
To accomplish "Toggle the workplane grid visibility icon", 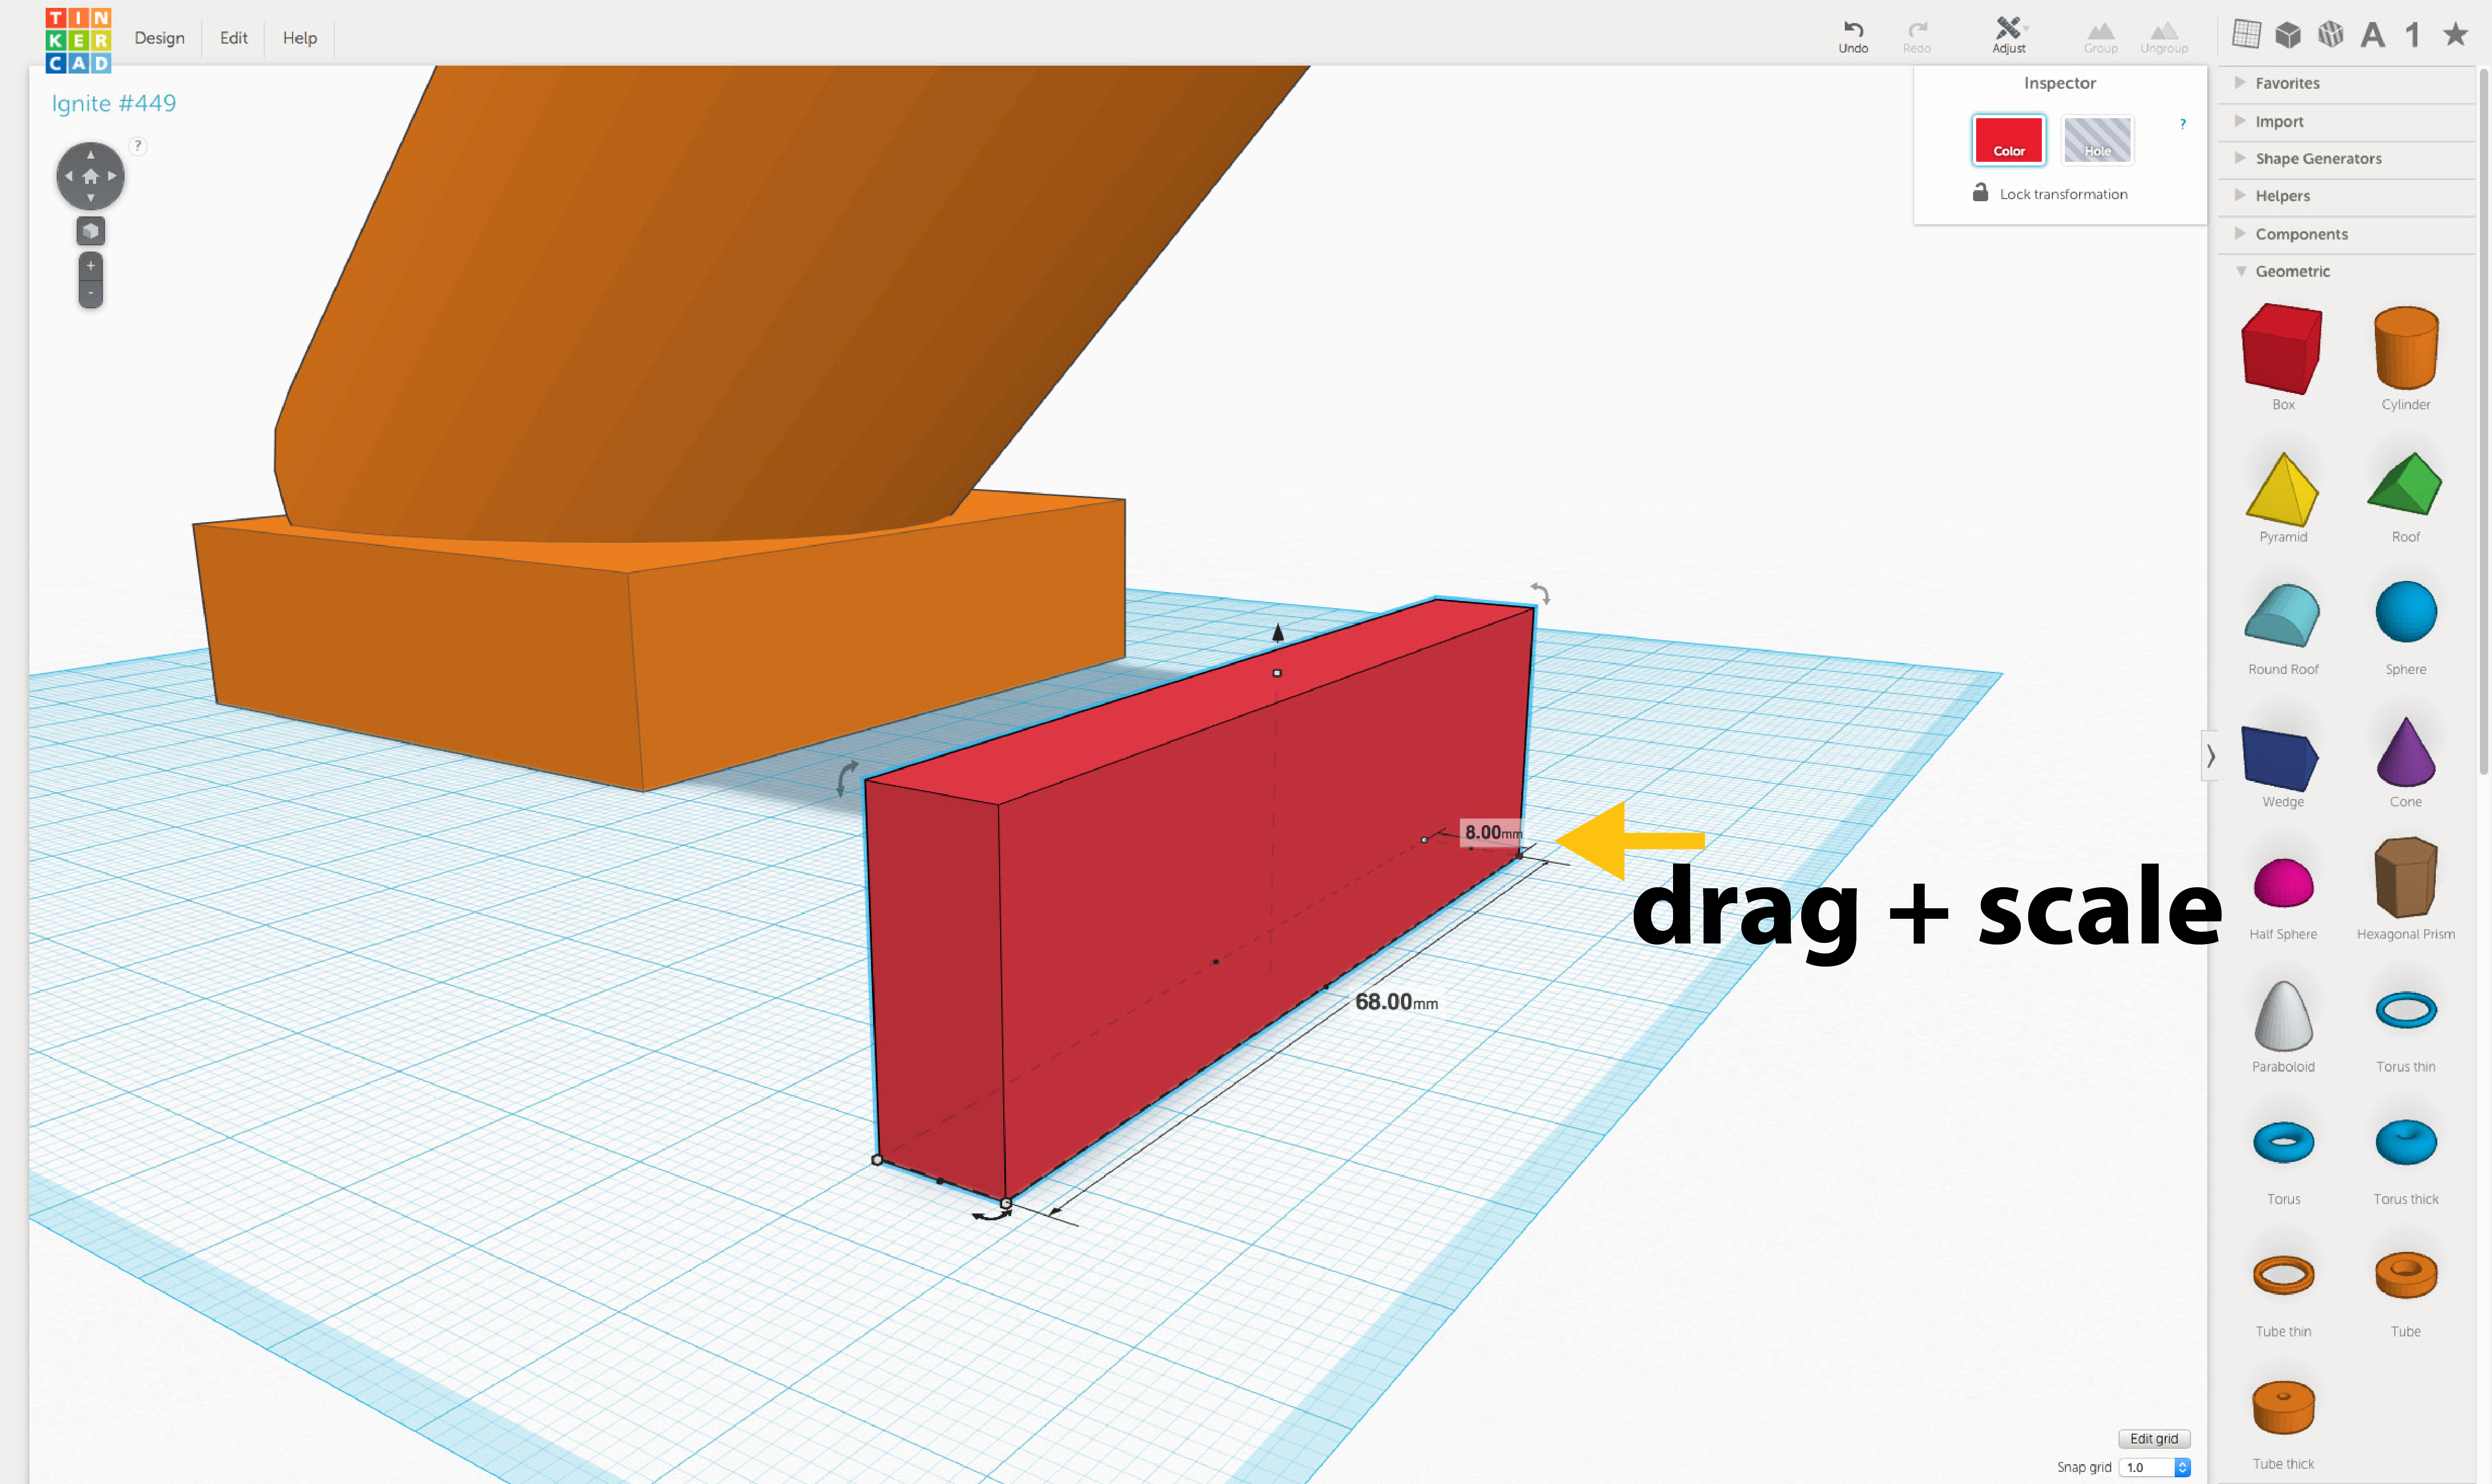I will point(2247,33).
